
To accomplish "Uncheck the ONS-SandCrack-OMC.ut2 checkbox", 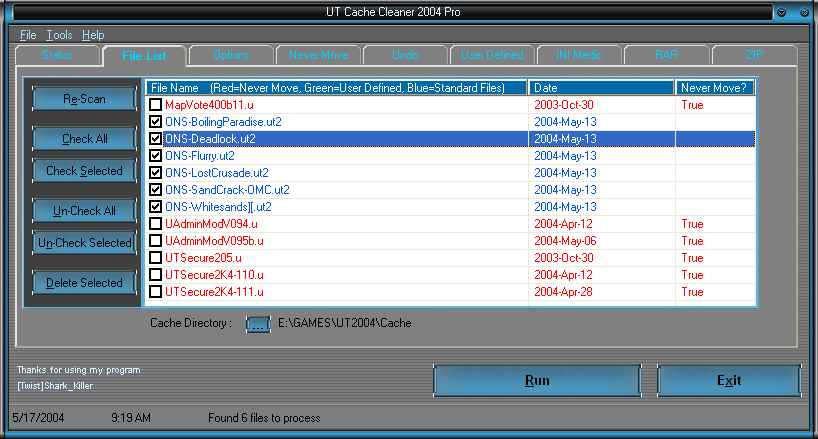I will point(155,189).
